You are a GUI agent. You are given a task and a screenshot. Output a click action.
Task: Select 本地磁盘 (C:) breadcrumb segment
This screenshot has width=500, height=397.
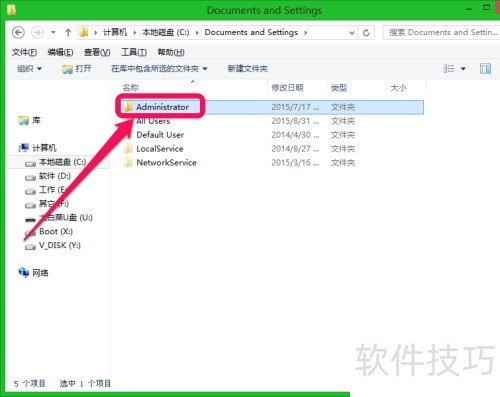coord(166,32)
